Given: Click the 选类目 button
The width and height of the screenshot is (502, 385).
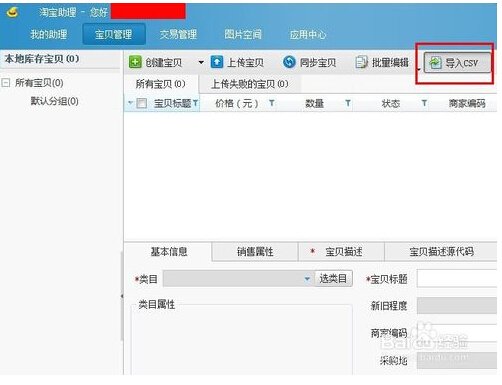Looking at the screenshot, I should coord(333,278).
